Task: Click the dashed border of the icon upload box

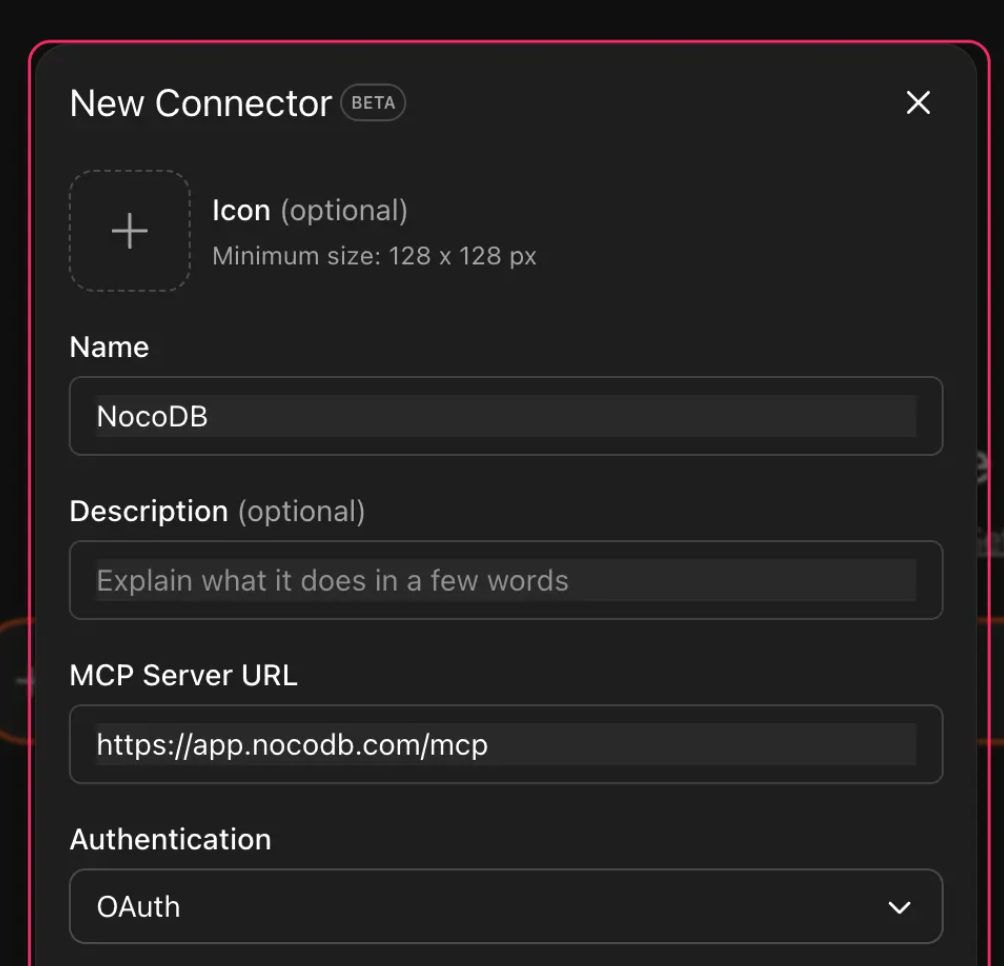Action: pos(70,231)
